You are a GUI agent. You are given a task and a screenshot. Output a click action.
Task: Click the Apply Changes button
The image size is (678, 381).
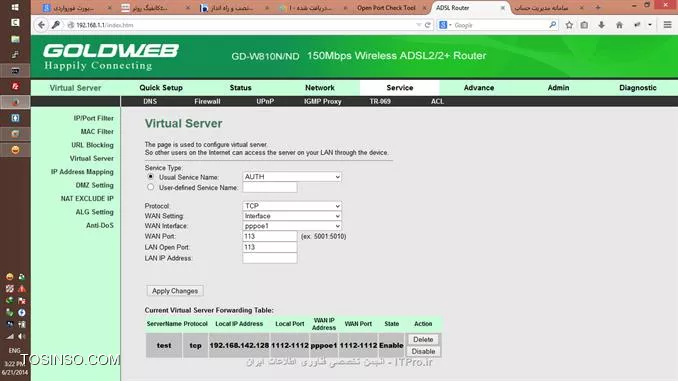coord(175,291)
